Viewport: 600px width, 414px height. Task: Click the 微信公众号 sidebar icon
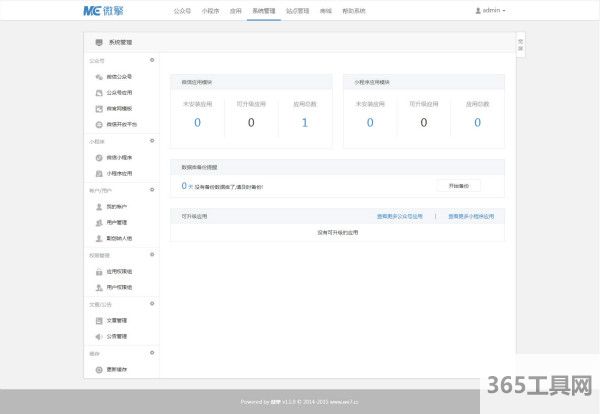click(98, 76)
